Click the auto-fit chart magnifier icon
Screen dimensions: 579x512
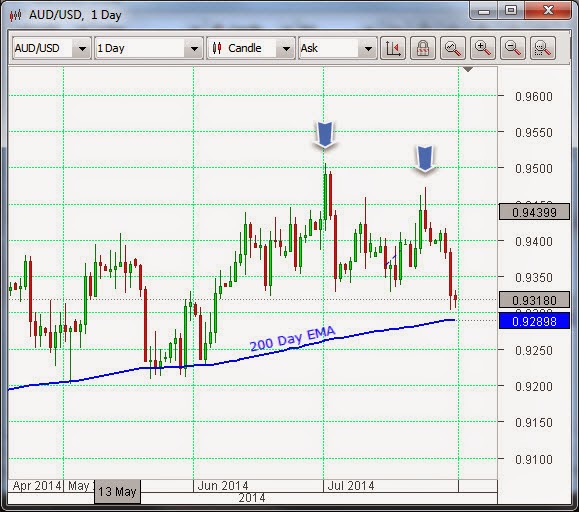[453, 48]
